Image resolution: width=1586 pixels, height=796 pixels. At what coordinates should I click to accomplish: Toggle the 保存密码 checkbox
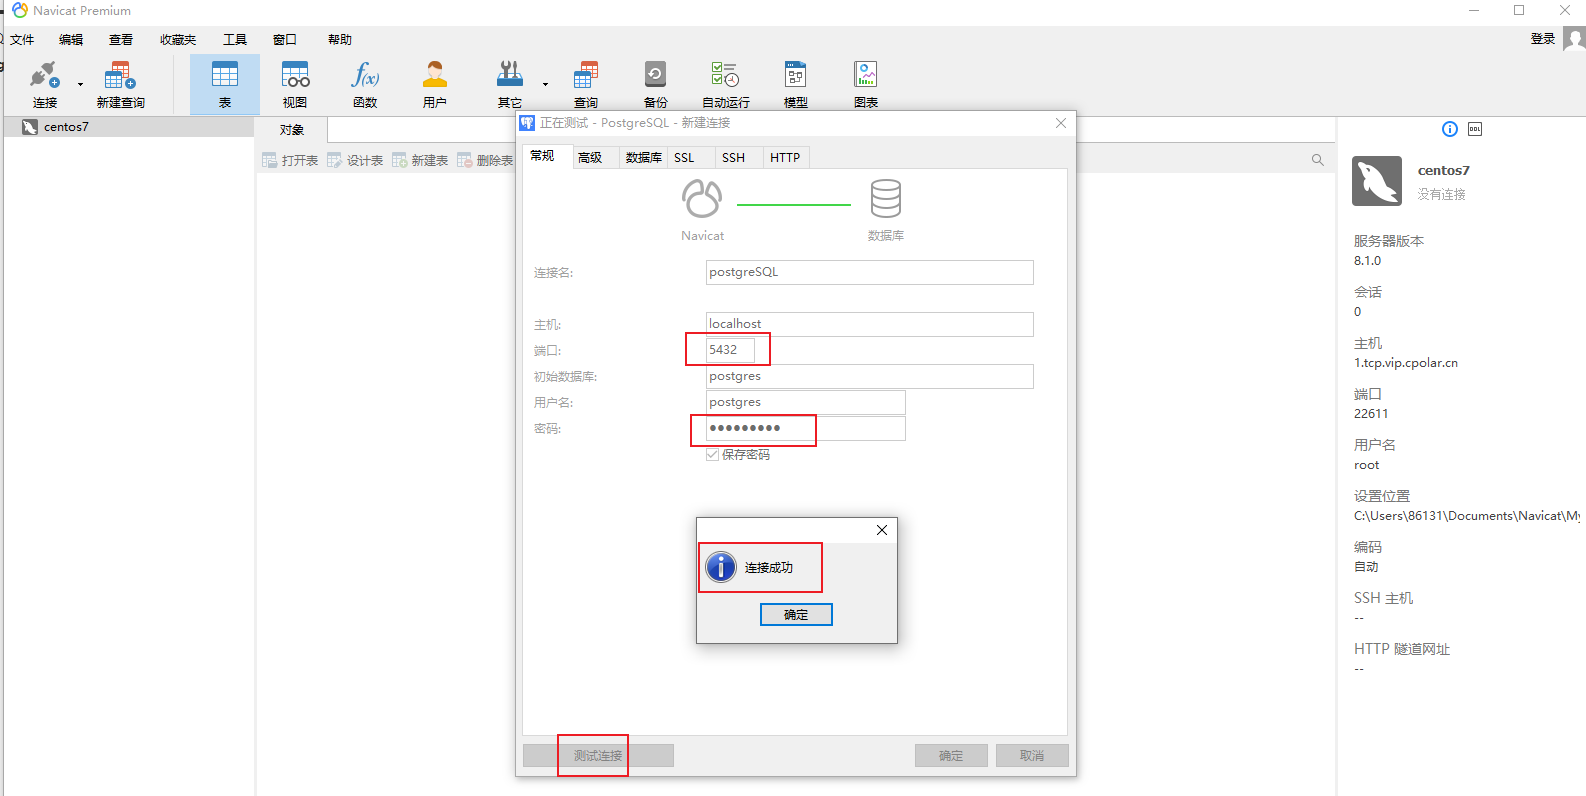click(x=713, y=454)
